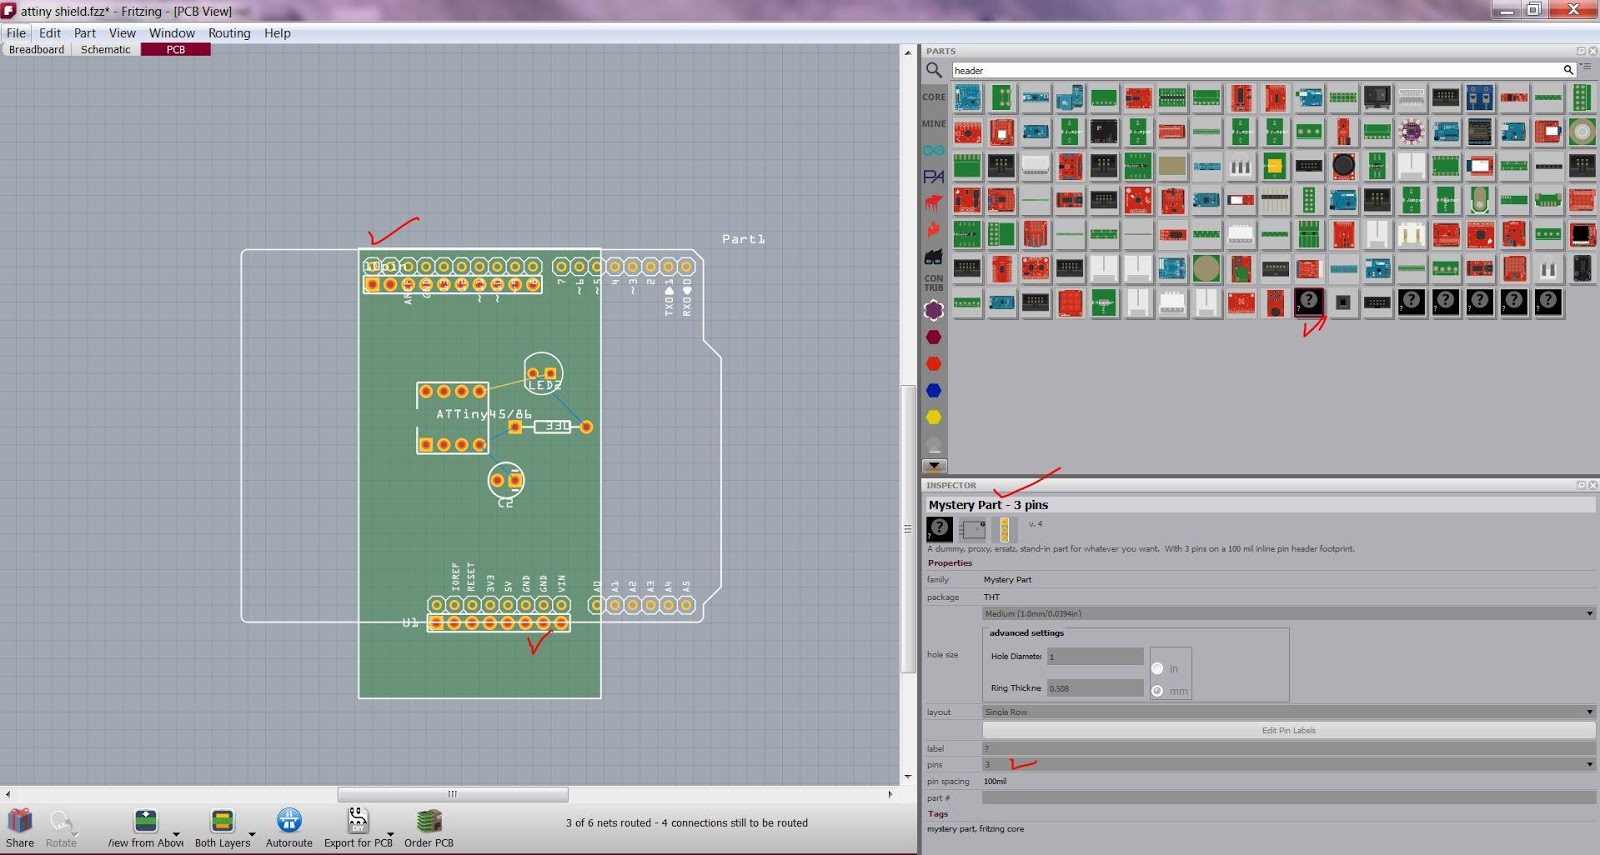This screenshot has height=855, width=1600.
Task: Open the Window menu
Action: 172,33
